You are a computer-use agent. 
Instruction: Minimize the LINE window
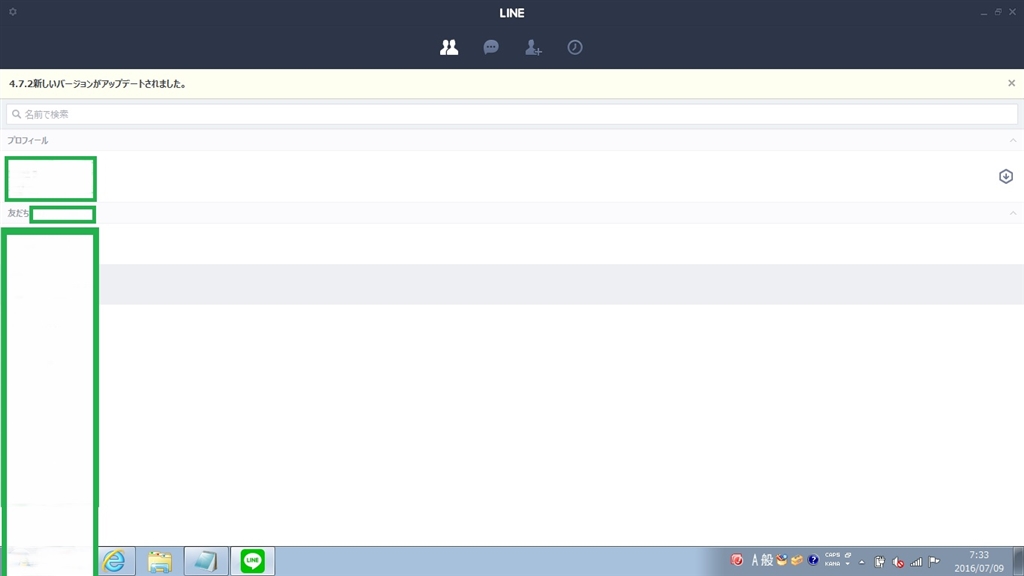(x=984, y=12)
